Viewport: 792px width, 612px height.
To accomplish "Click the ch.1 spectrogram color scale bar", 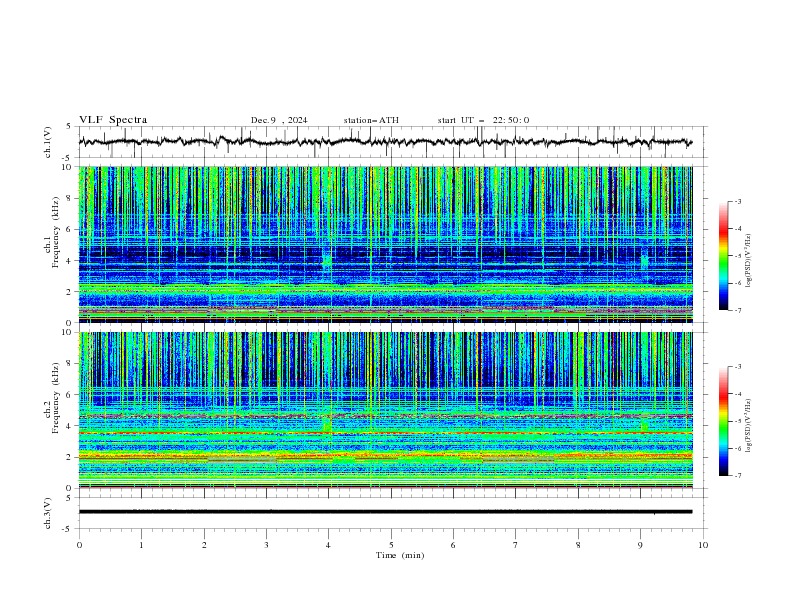I will pos(723,256).
